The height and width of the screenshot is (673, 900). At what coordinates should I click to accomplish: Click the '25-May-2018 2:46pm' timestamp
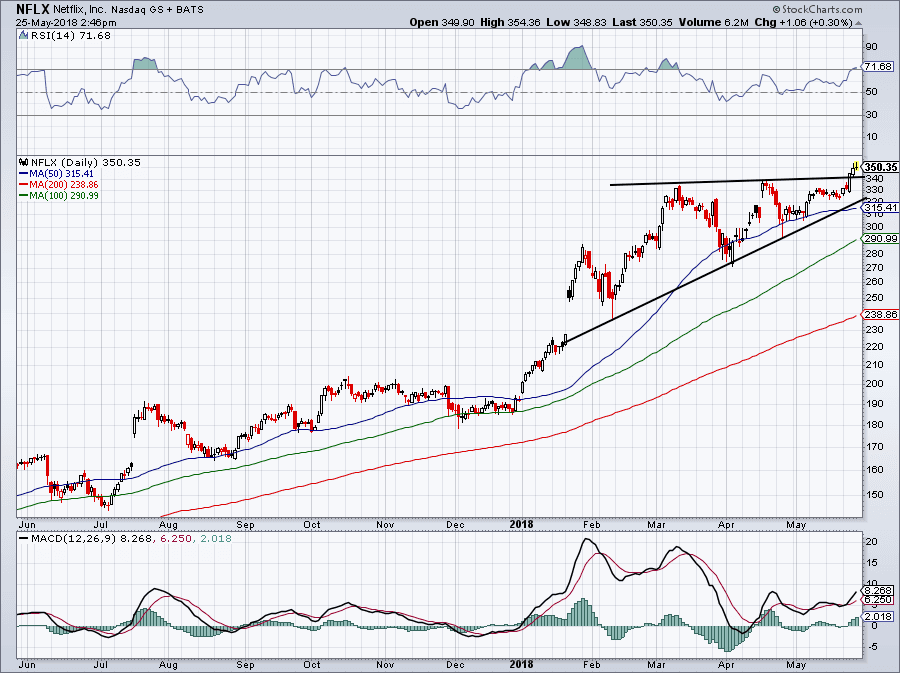pyautogui.click(x=66, y=23)
